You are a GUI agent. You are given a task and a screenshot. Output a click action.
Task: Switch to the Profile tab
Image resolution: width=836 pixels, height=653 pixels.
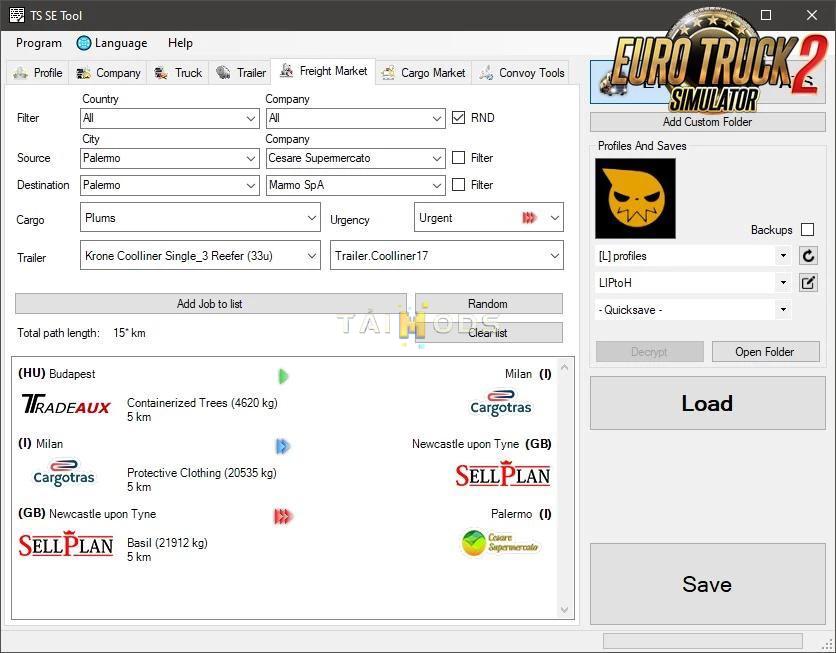click(38, 73)
